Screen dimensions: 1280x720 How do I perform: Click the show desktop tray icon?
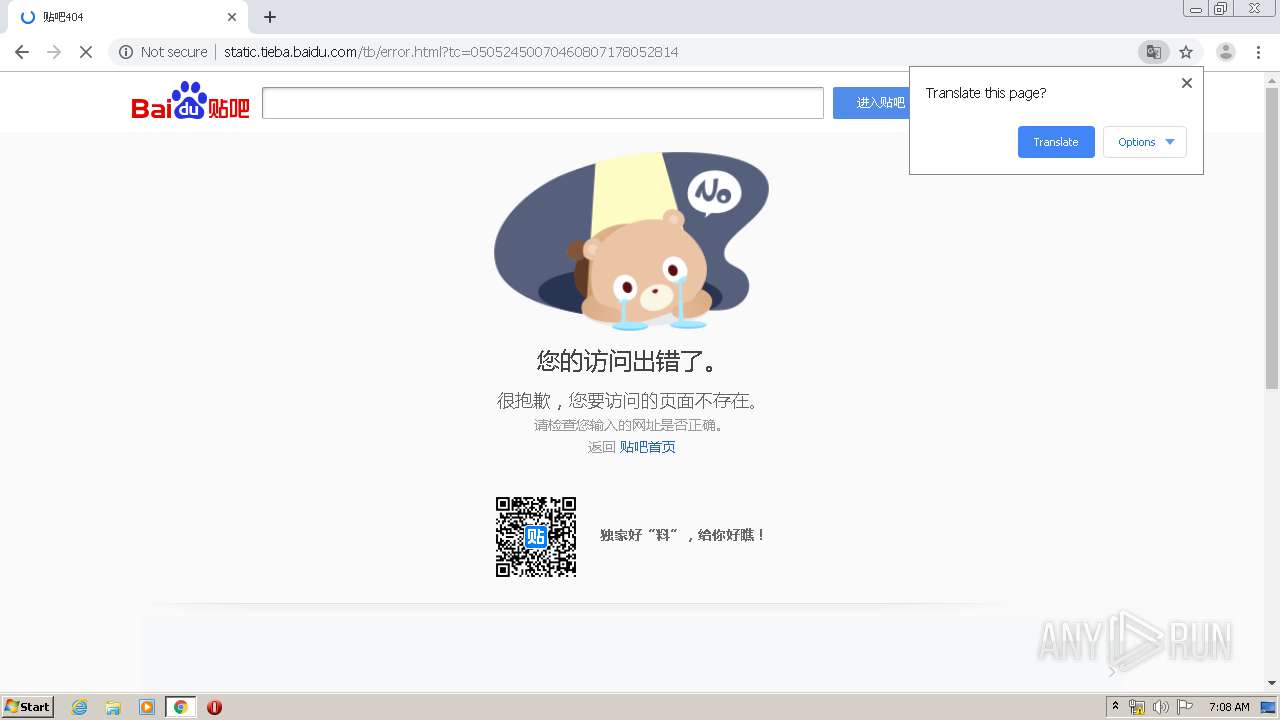1269,707
